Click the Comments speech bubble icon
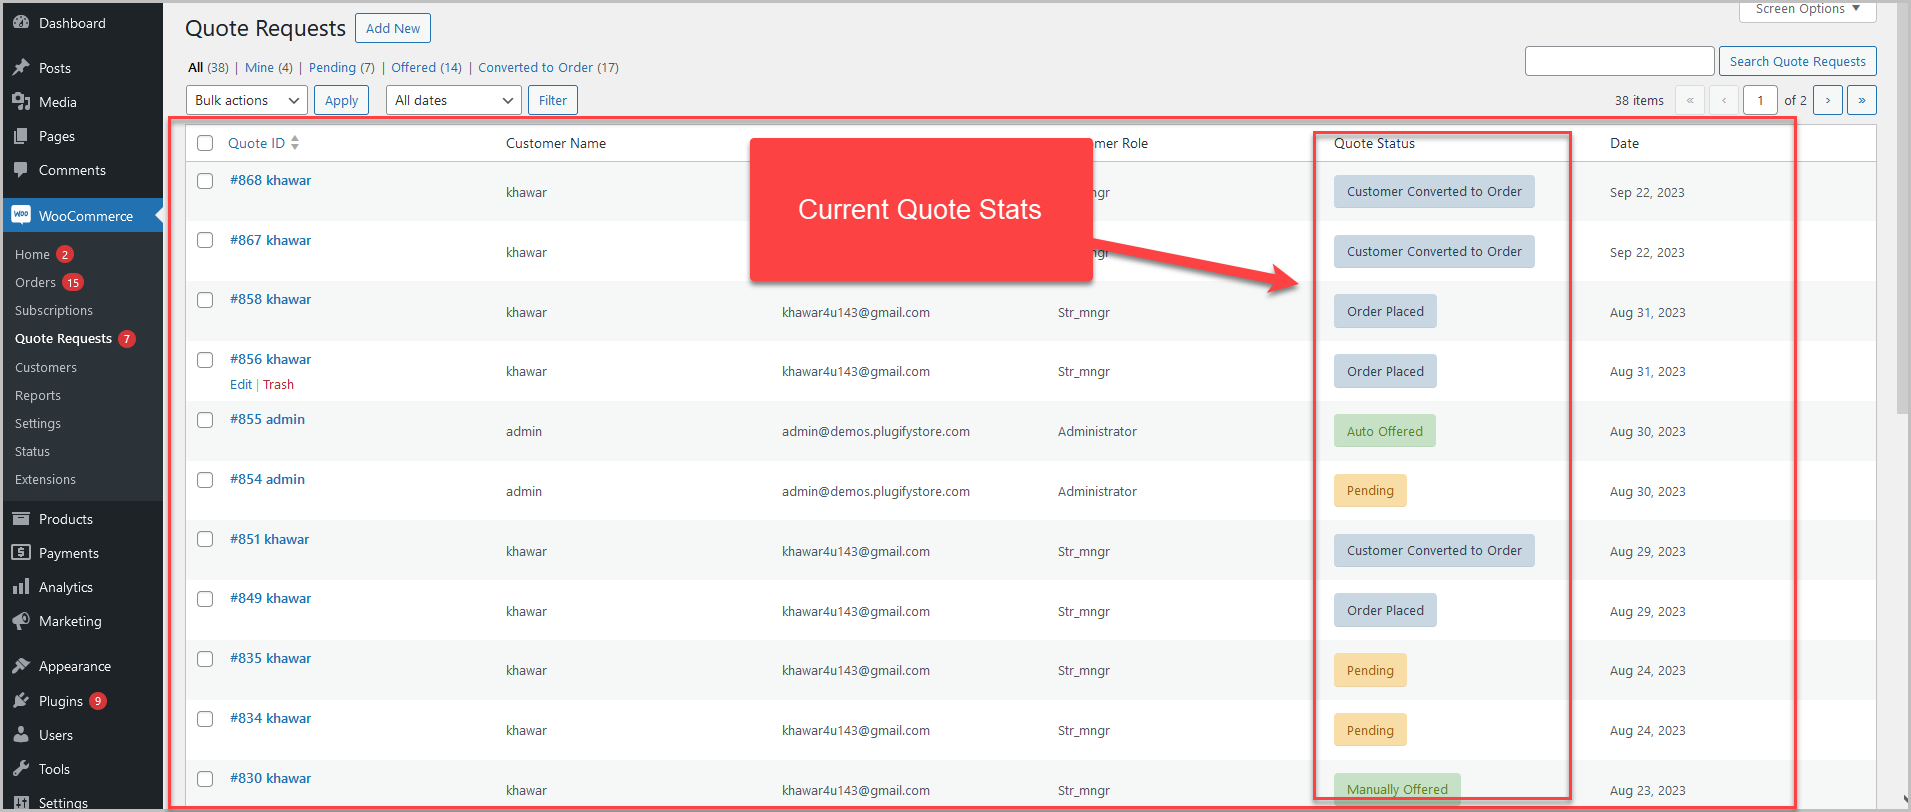Image resolution: width=1911 pixels, height=812 pixels. pyautogui.click(x=21, y=170)
